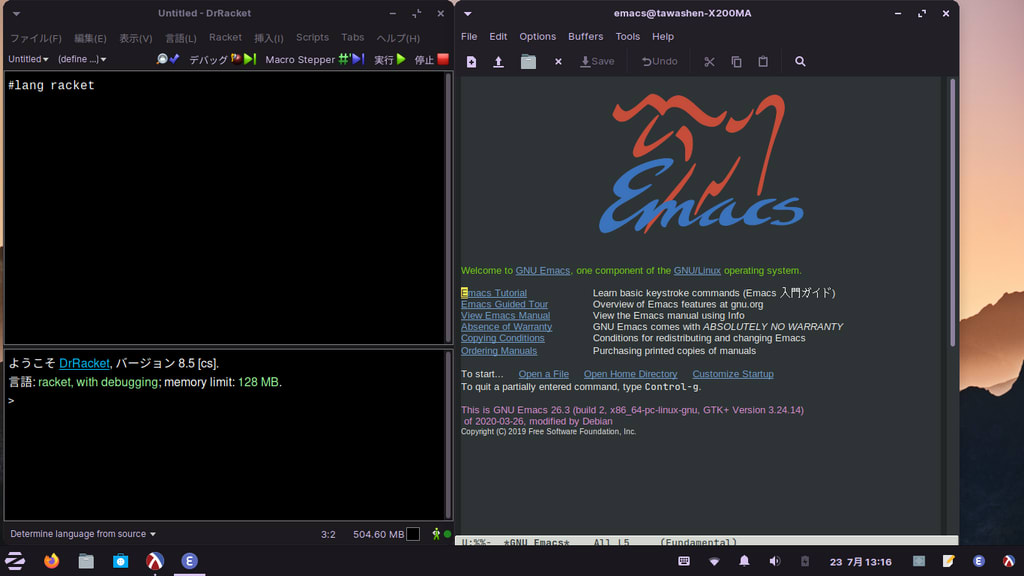Create a new file from the Emacs toolbar

click(x=471, y=61)
